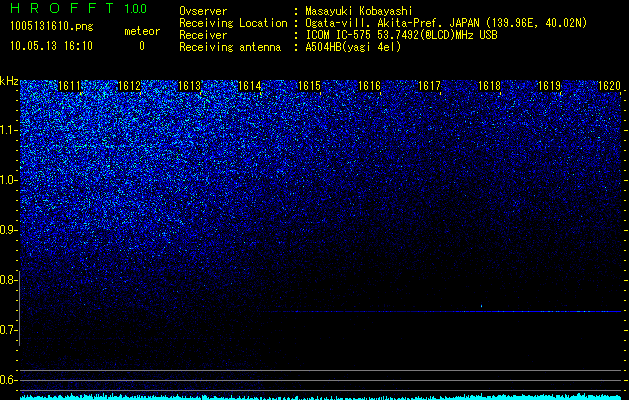Click the 1620 time marker
Screen dimensions: 629x400
click(x=609, y=86)
